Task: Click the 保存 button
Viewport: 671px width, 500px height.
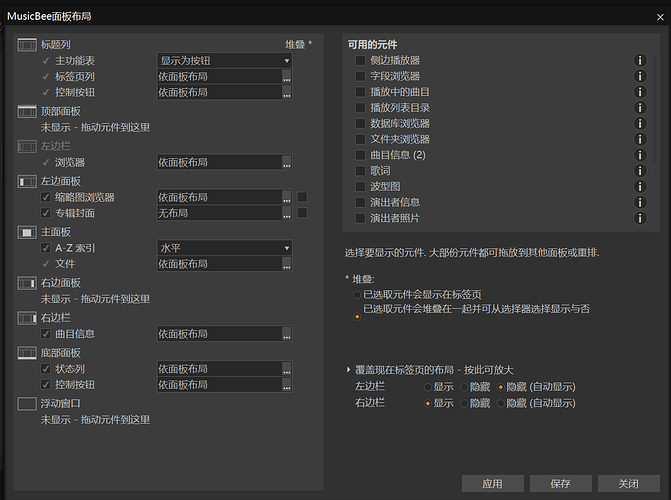Action: click(x=560, y=483)
